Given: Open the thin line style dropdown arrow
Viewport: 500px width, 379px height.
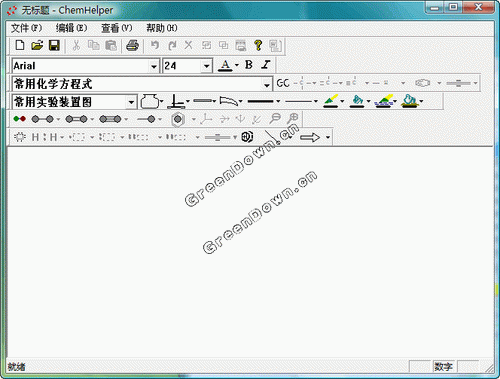Looking at the screenshot, I should [315, 101].
